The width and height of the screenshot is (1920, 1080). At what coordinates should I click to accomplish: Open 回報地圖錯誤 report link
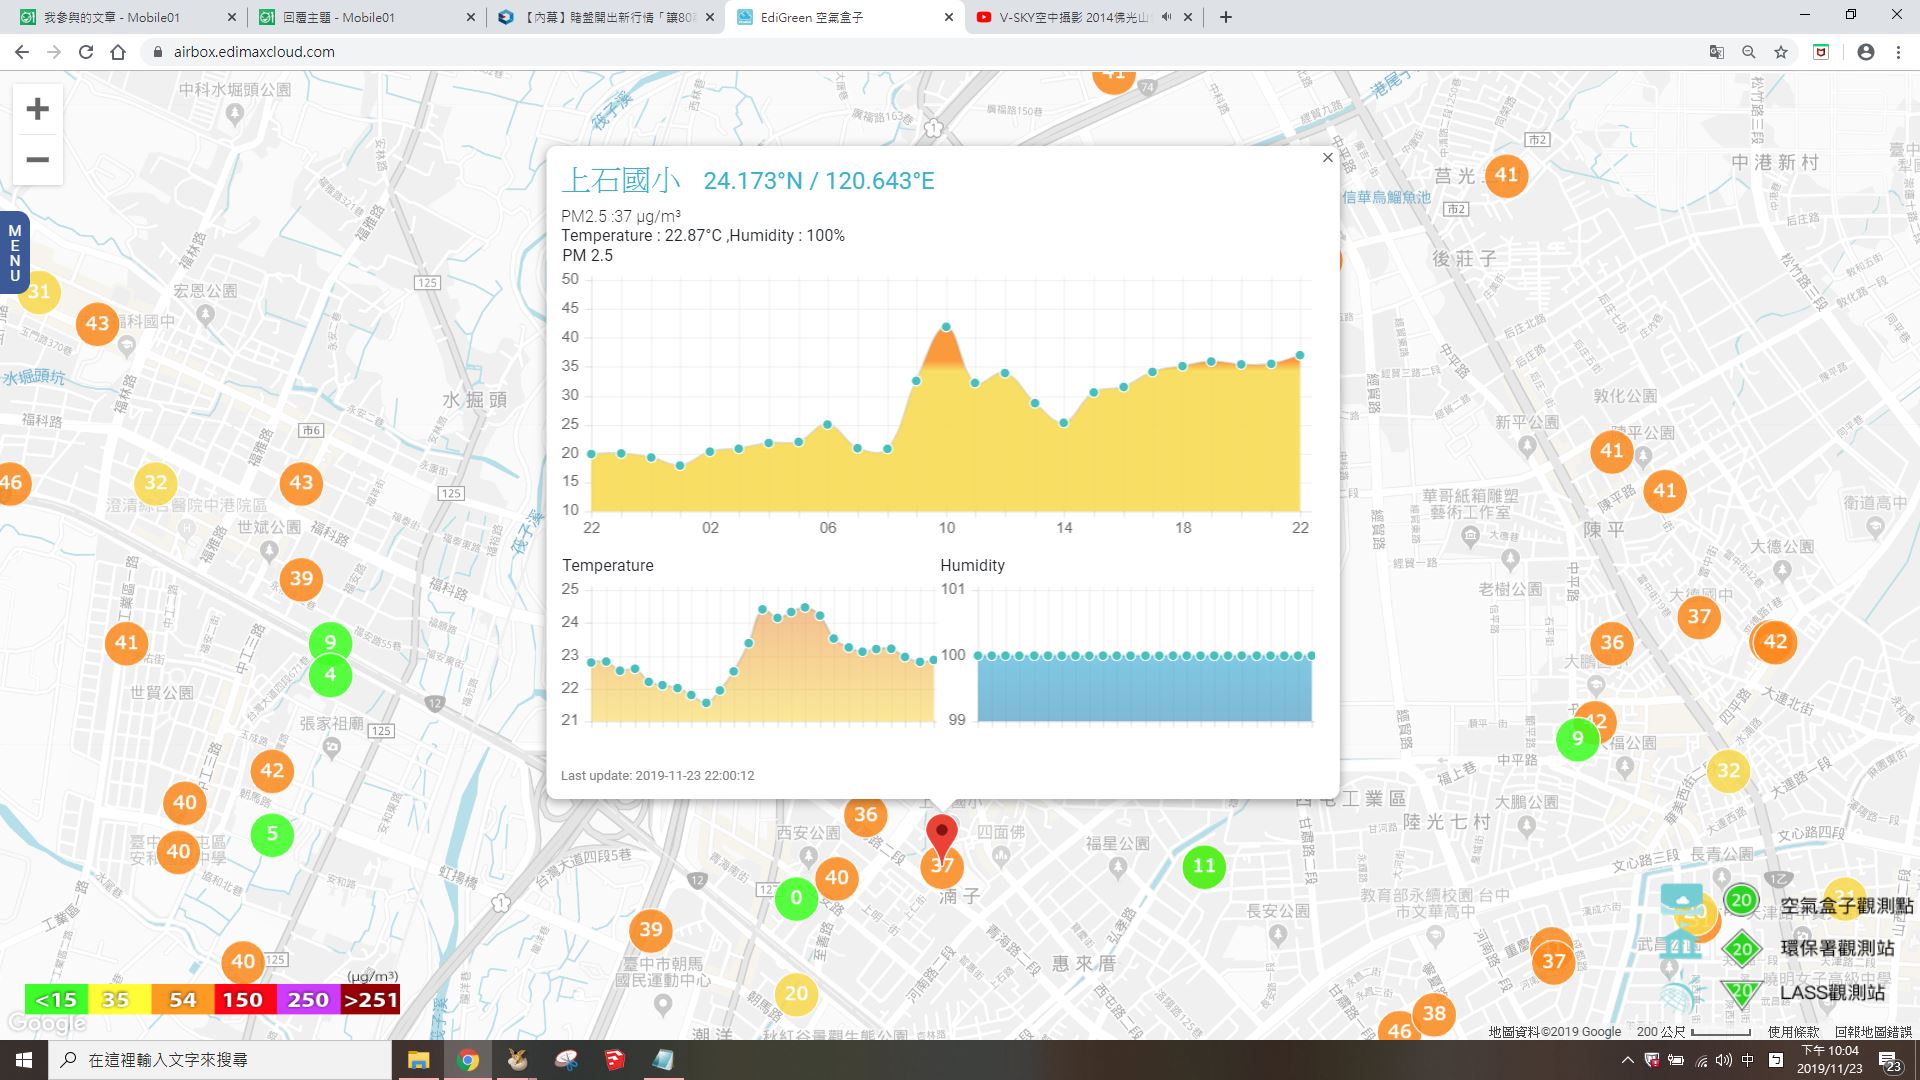1873,1032
